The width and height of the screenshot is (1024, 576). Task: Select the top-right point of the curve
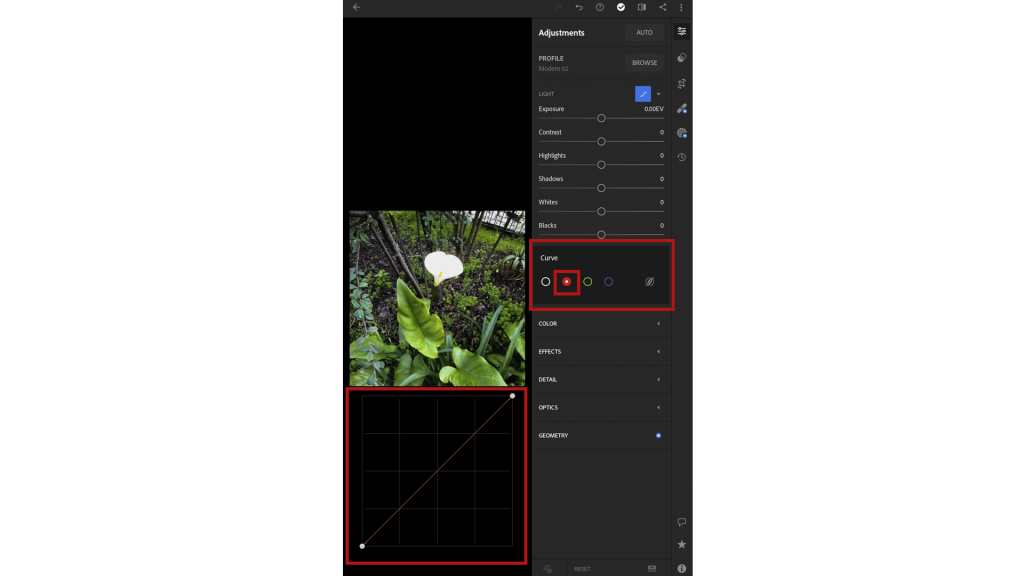(513, 396)
